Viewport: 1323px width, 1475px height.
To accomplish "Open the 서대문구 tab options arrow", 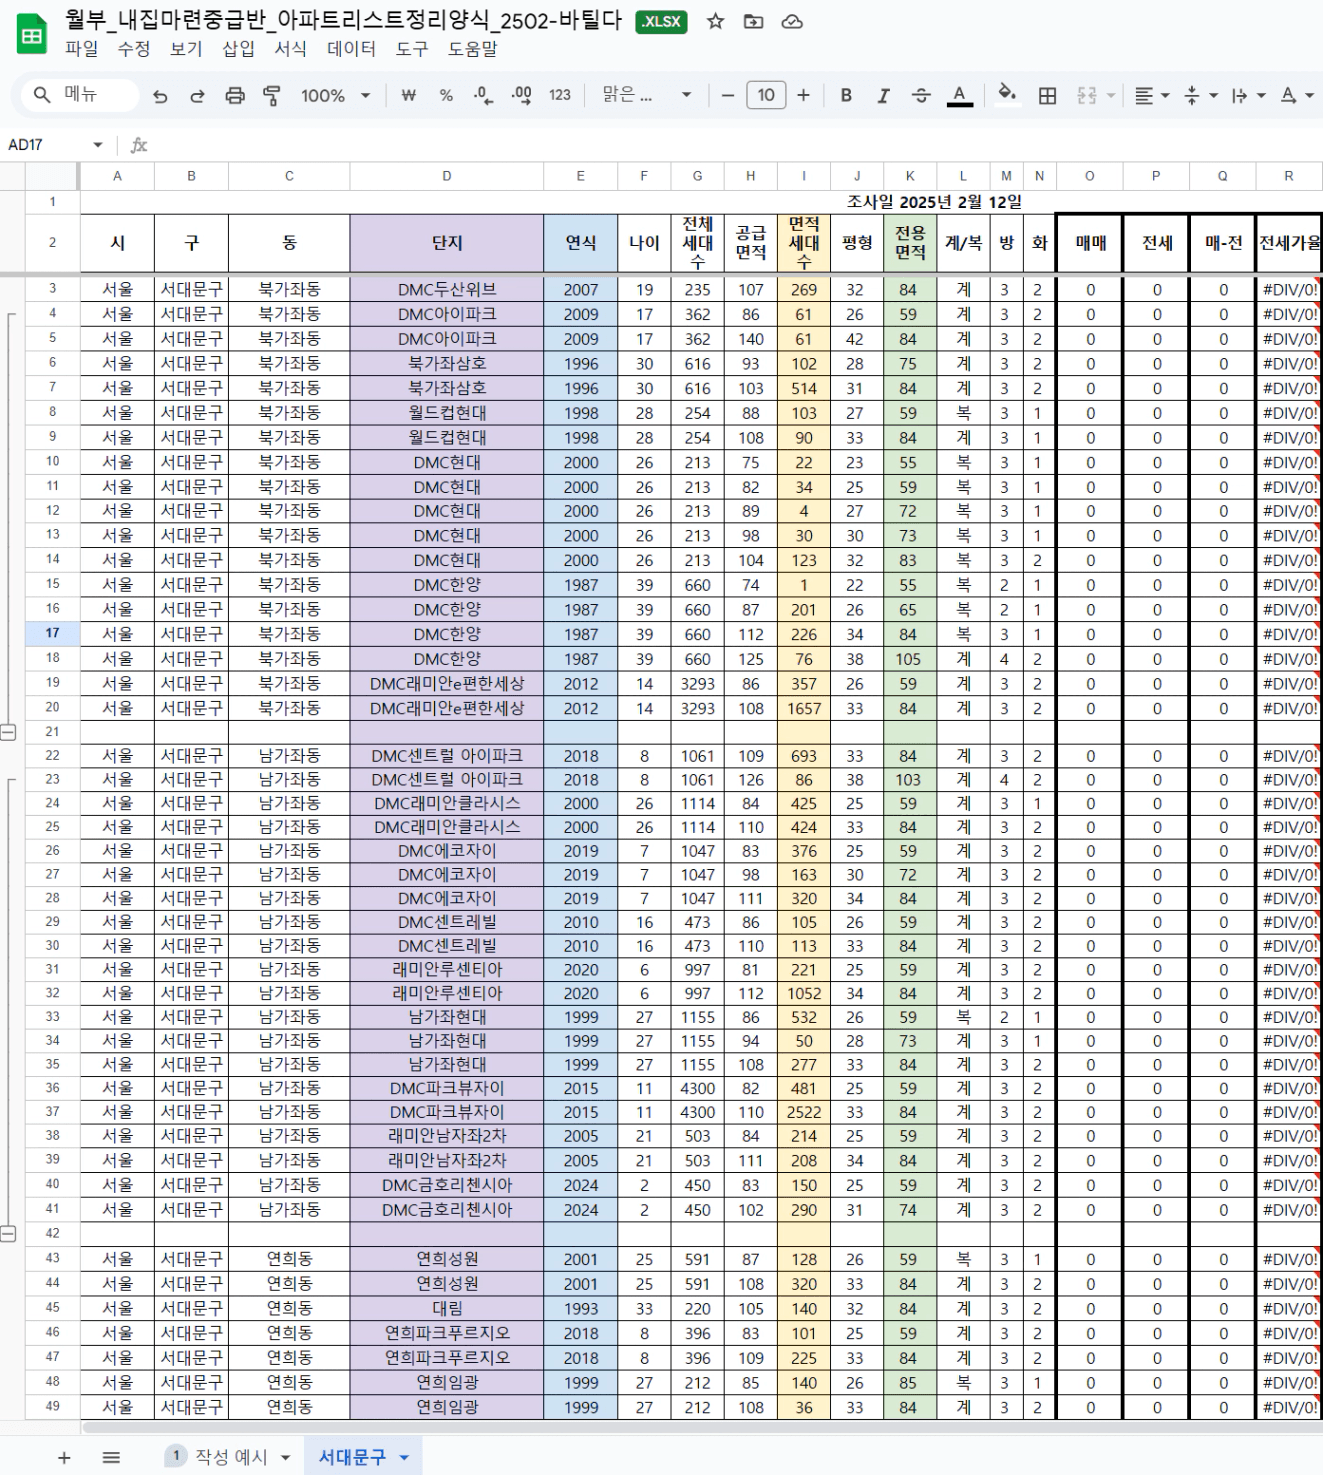I will tap(404, 1458).
